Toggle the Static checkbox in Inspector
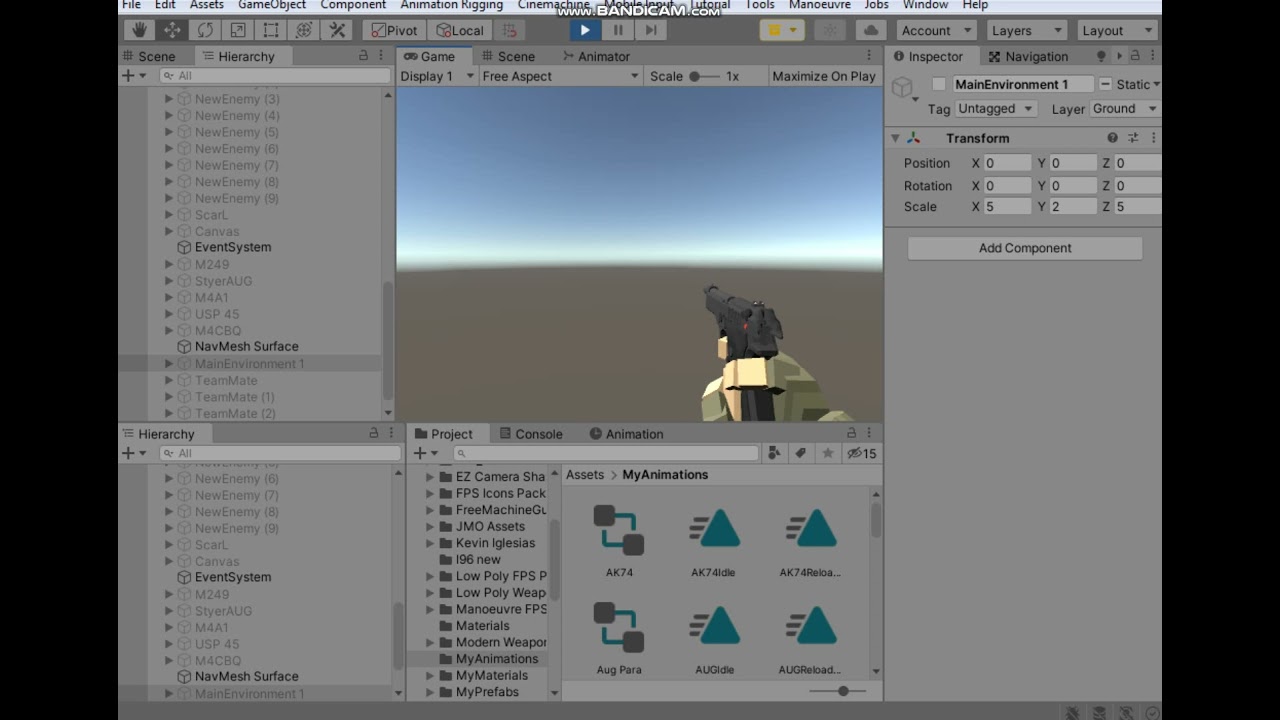The image size is (1280, 720). 1105,84
